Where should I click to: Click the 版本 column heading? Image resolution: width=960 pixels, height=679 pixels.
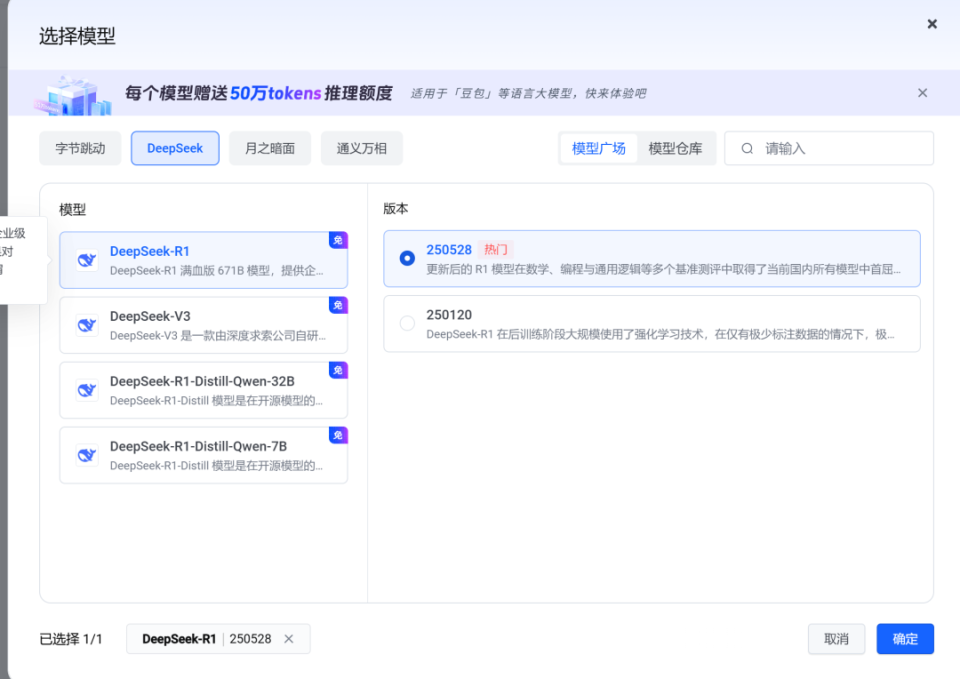click(396, 209)
